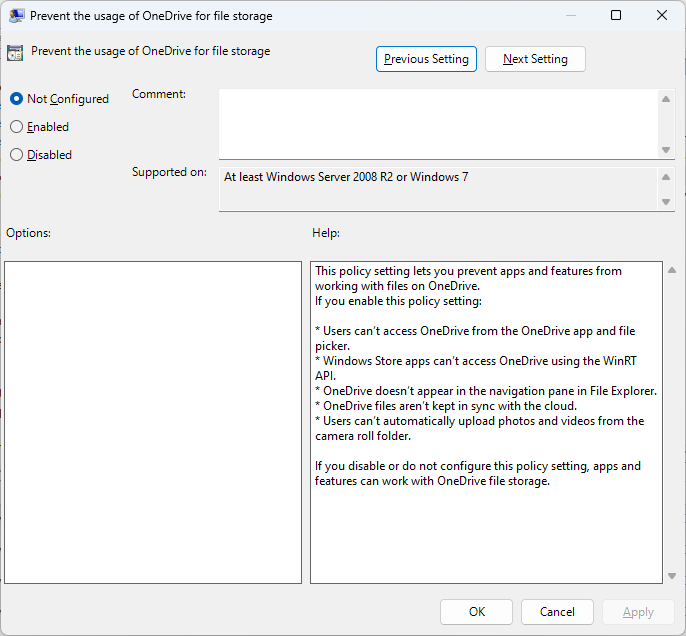Click inside the Comment text box

click(438, 123)
